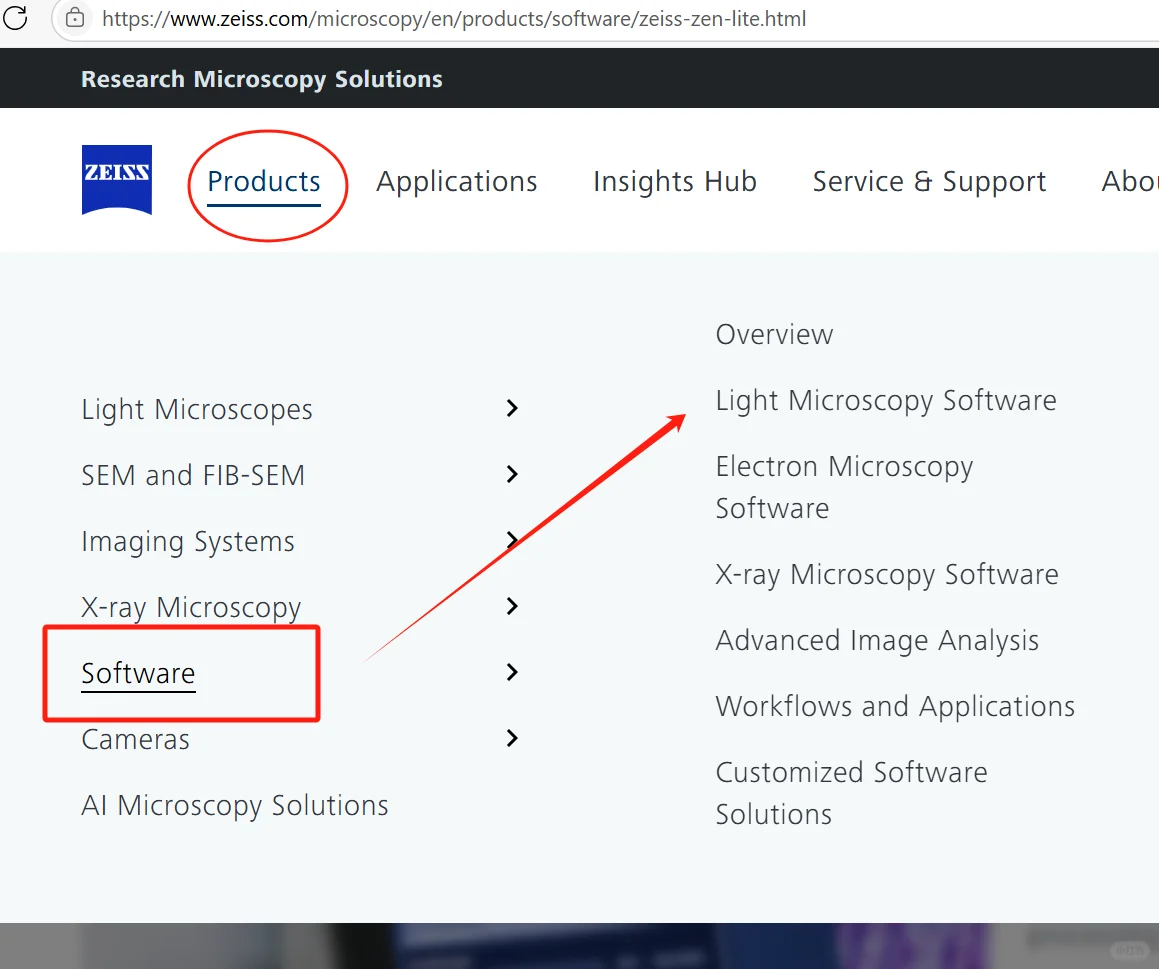Open the Applications menu
The image size is (1159, 969).
click(x=457, y=182)
